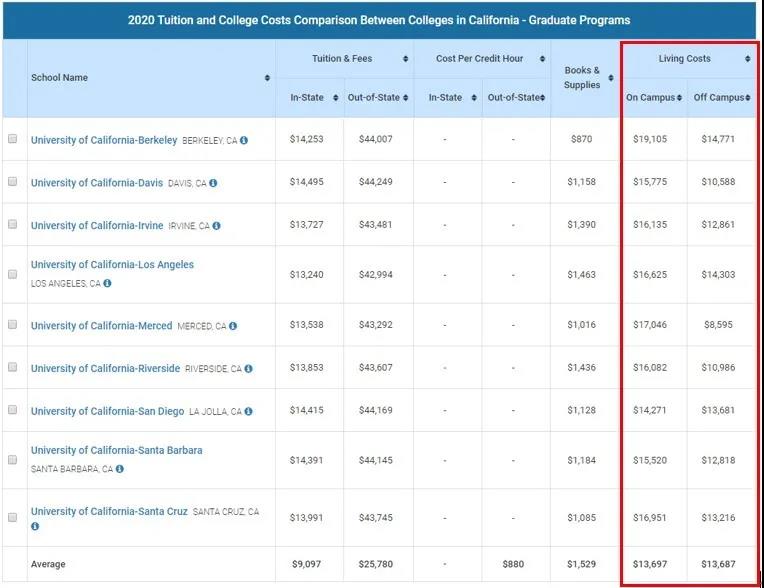764x588 pixels.
Task: Select average off-campus cost $13,687
Action: [x=718, y=564]
